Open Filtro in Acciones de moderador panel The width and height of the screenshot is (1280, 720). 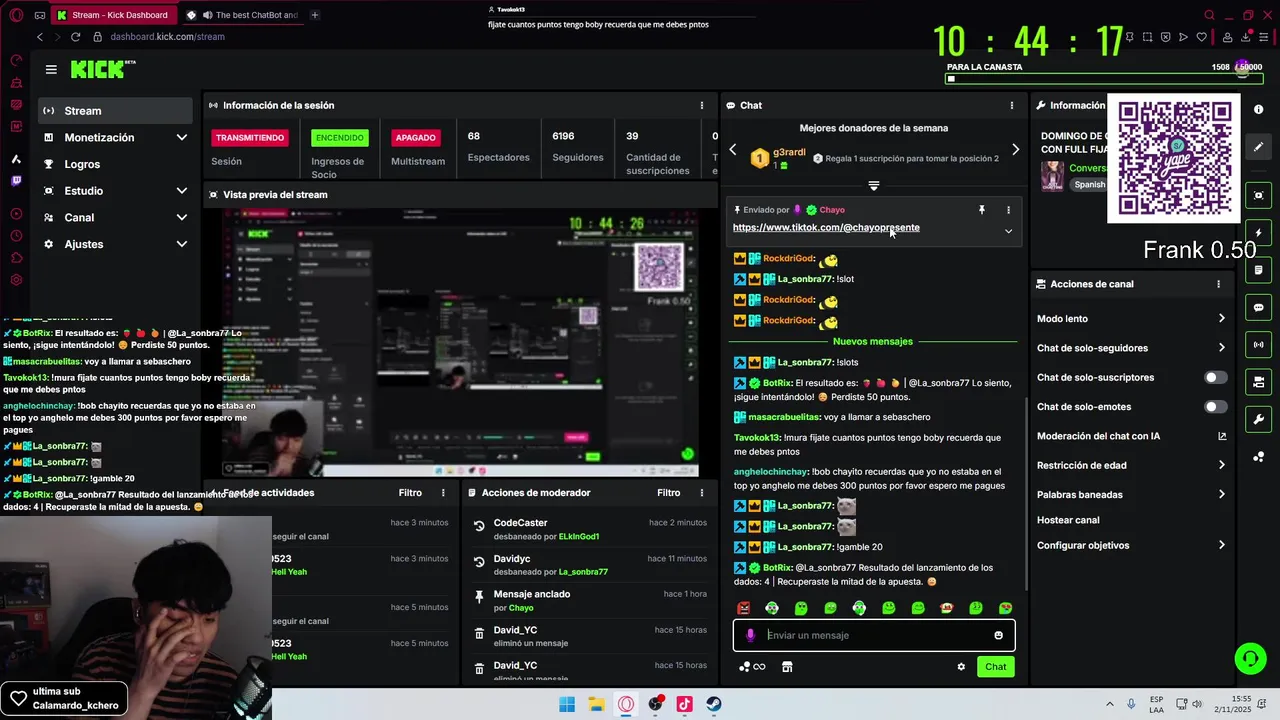[668, 493]
